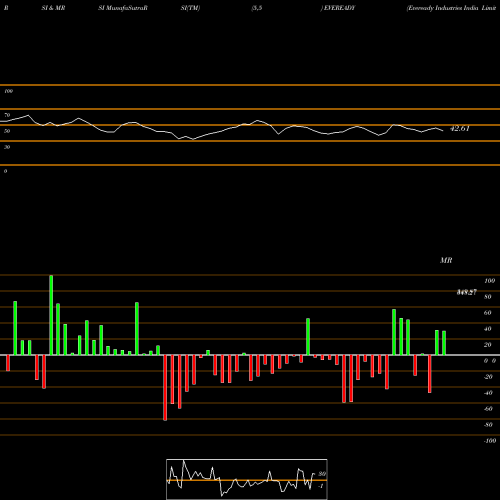Select the MR value 348.27
Screen dimensions: 500x500
click(466, 292)
